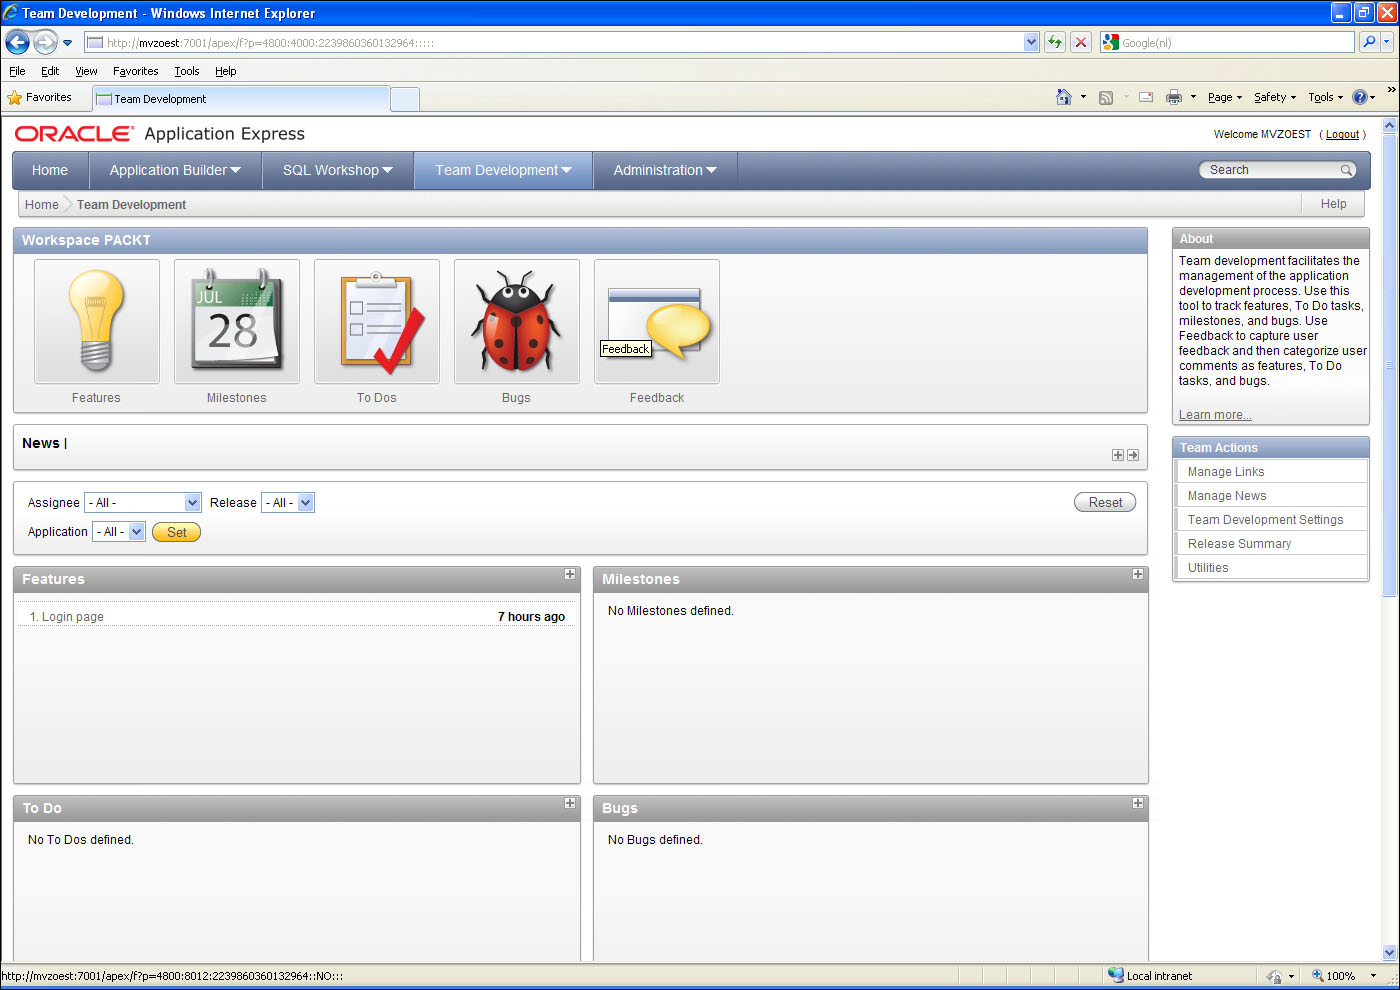Viewport: 1400px width, 990px height.
Task: Click the Help link on breadcrumb bar
Action: (x=1333, y=204)
